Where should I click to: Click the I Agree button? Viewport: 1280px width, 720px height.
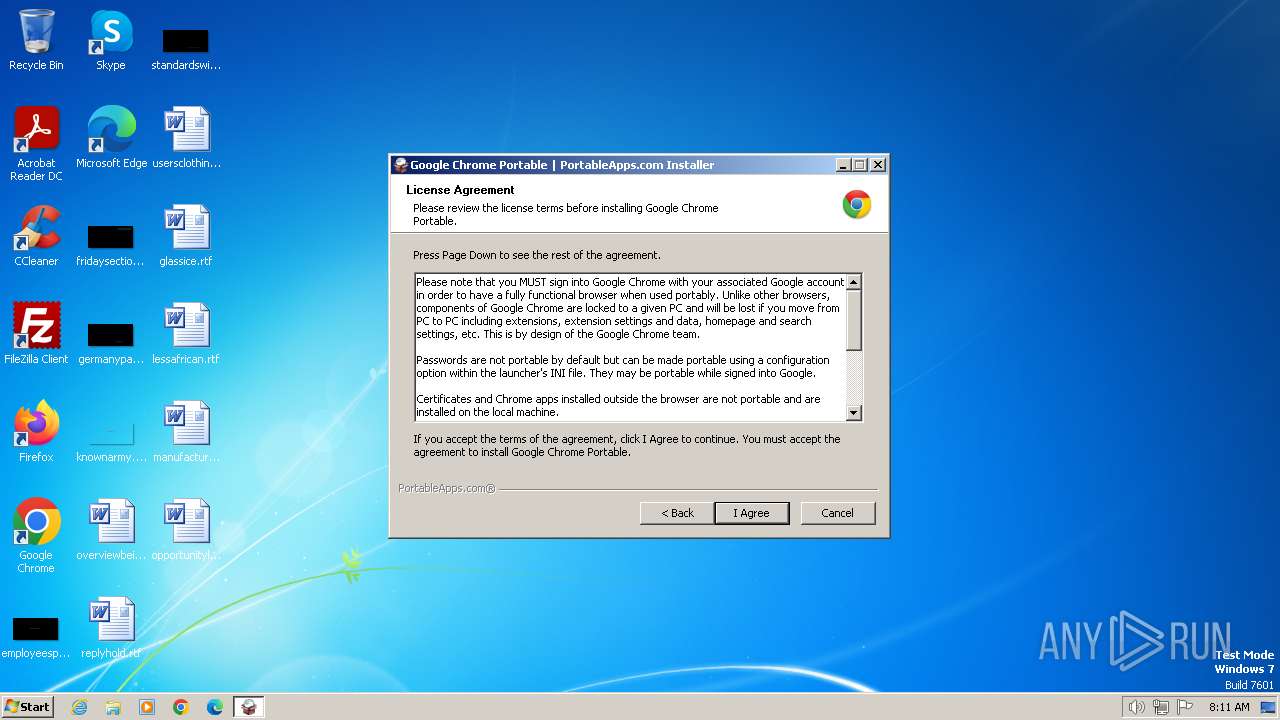[752, 513]
